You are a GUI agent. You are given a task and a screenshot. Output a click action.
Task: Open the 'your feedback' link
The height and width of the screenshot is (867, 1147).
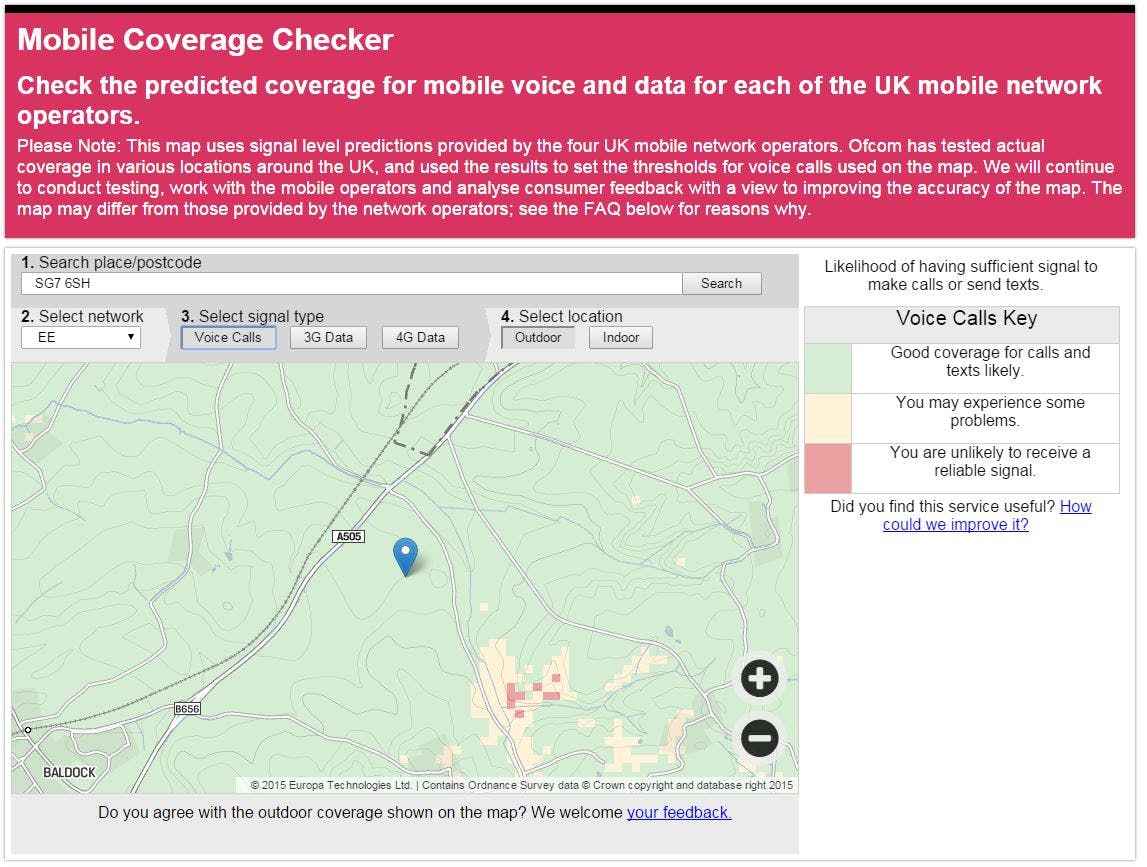(679, 812)
